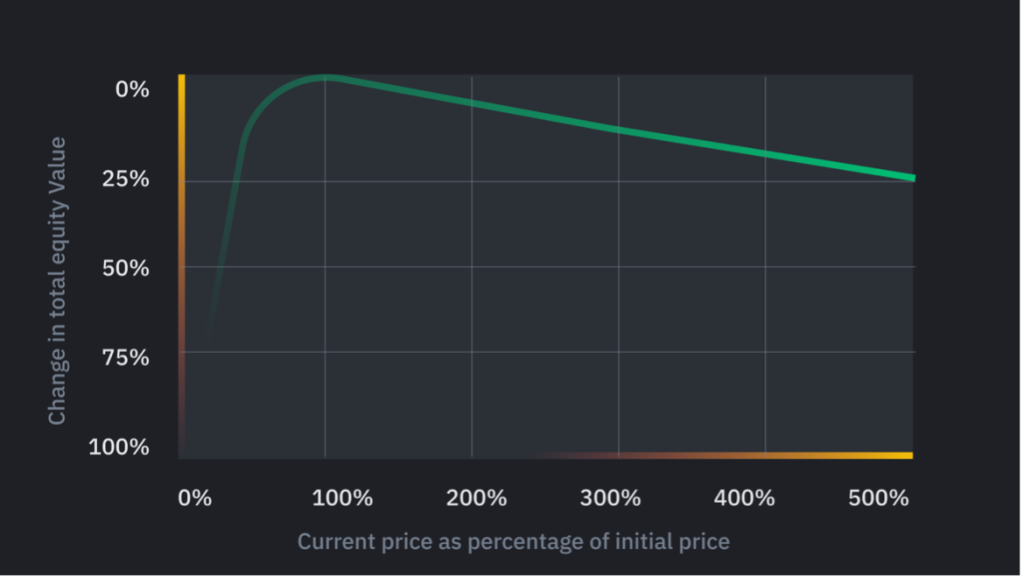
Task: Click the 0% x-axis label
Action: 195,498
